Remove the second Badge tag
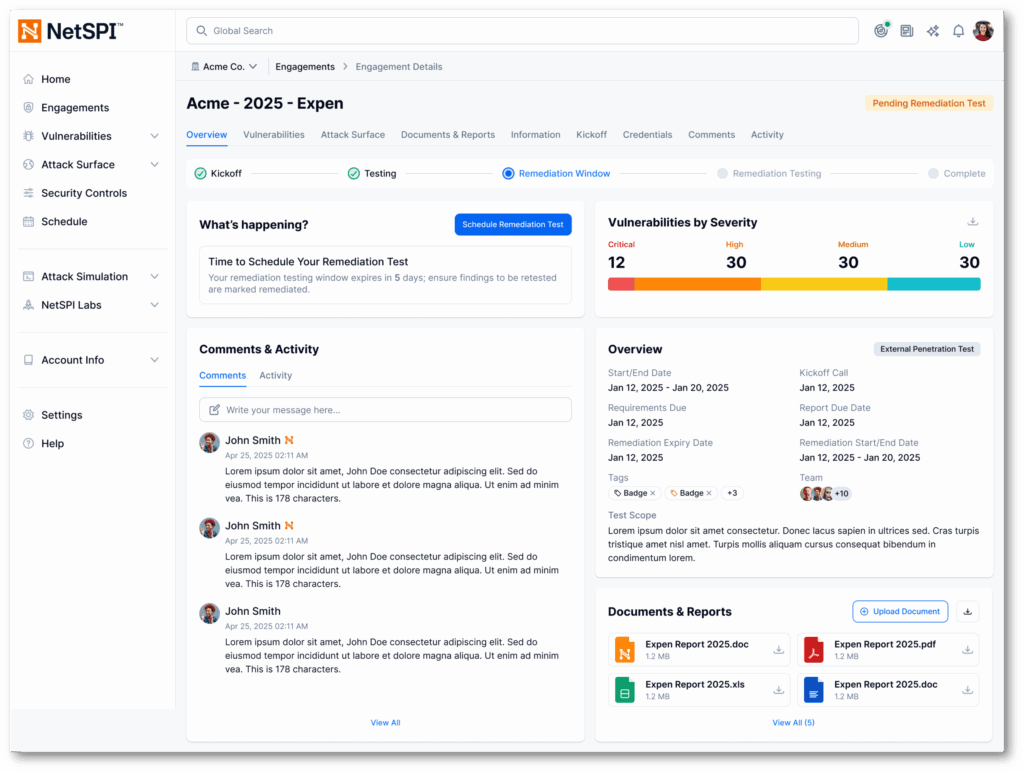The image size is (1024, 772). (x=709, y=493)
